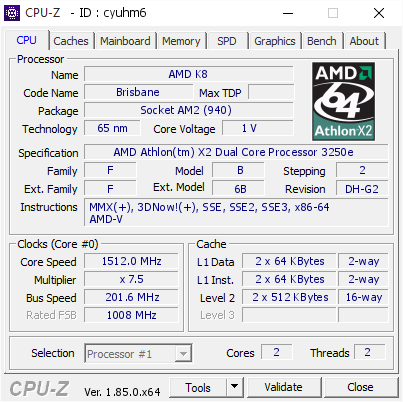The height and width of the screenshot is (402, 403).
Task: Click the CPU-Z app icon in title bar
Action: pyautogui.click(x=12, y=13)
